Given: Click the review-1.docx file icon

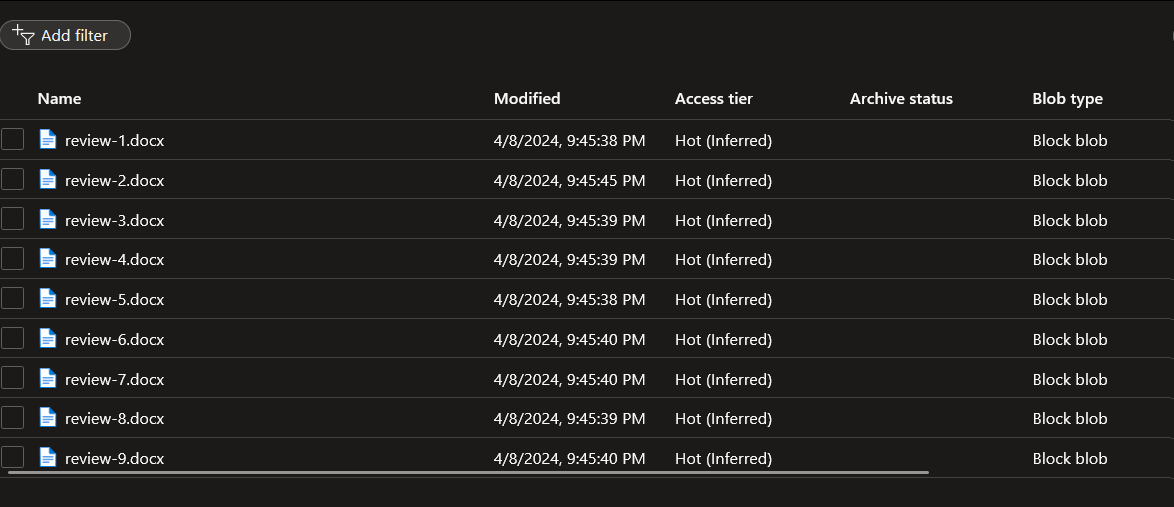Looking at the screenshot, I should 48,139.
